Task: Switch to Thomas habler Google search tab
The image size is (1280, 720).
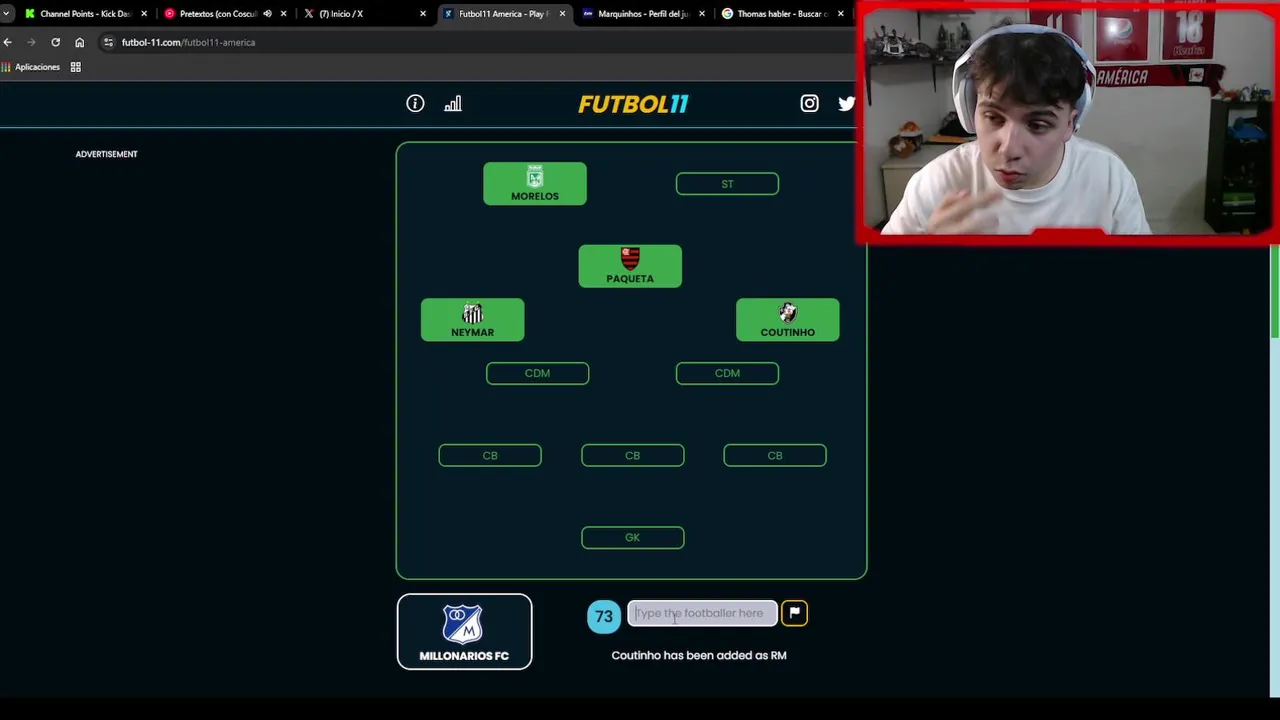Action: (782, 14)
